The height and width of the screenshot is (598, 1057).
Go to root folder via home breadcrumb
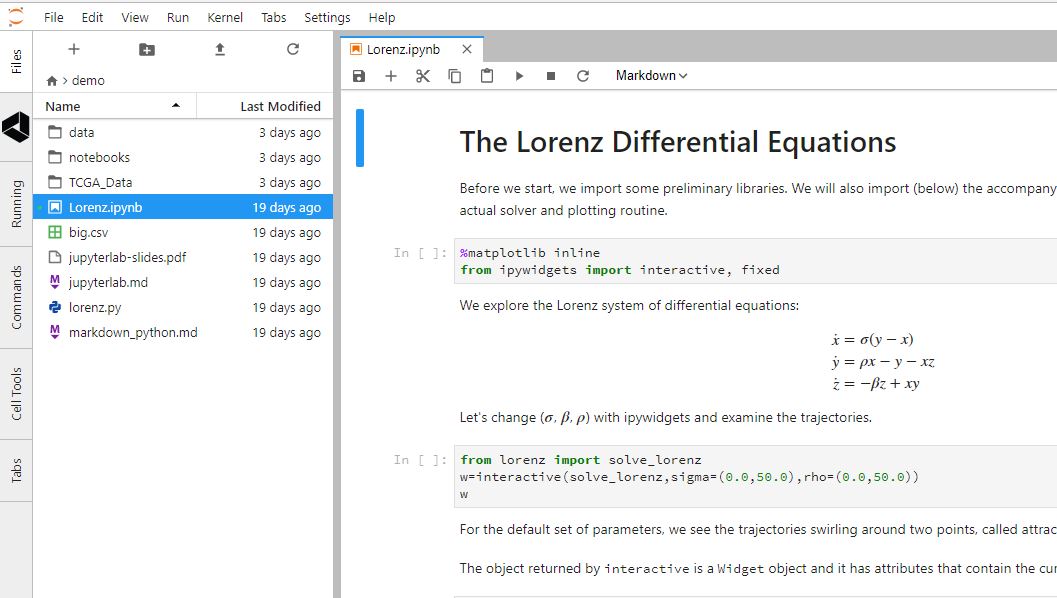[52, 80]
